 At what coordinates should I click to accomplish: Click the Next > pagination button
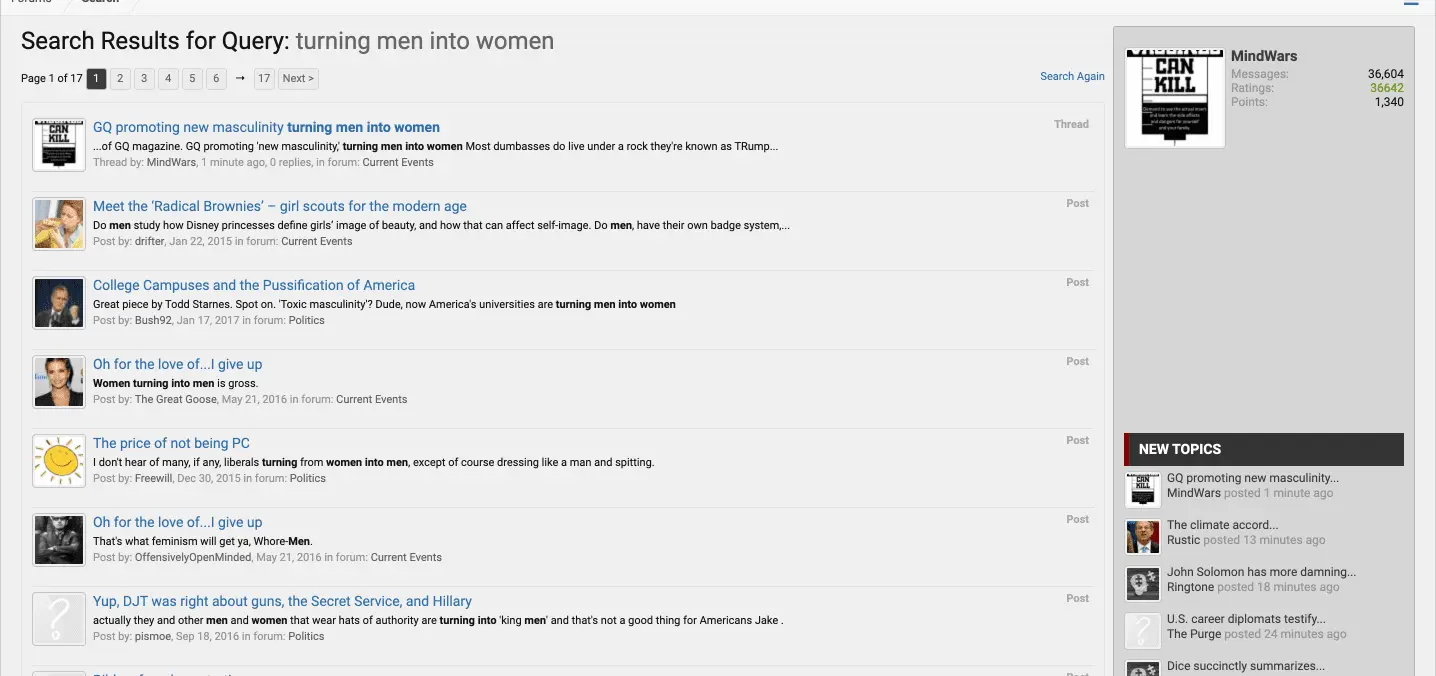298,78
